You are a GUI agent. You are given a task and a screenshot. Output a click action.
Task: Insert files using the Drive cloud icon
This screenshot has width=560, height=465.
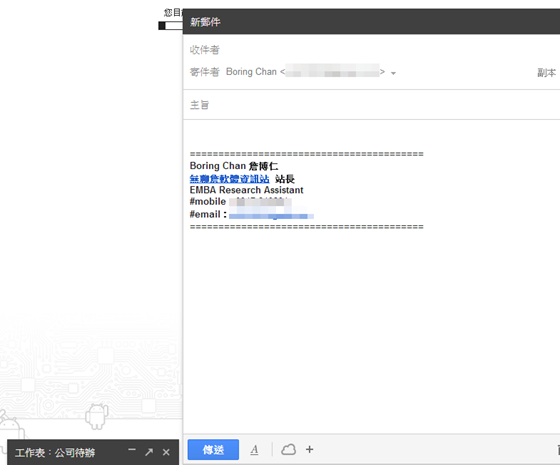point(288,449)
